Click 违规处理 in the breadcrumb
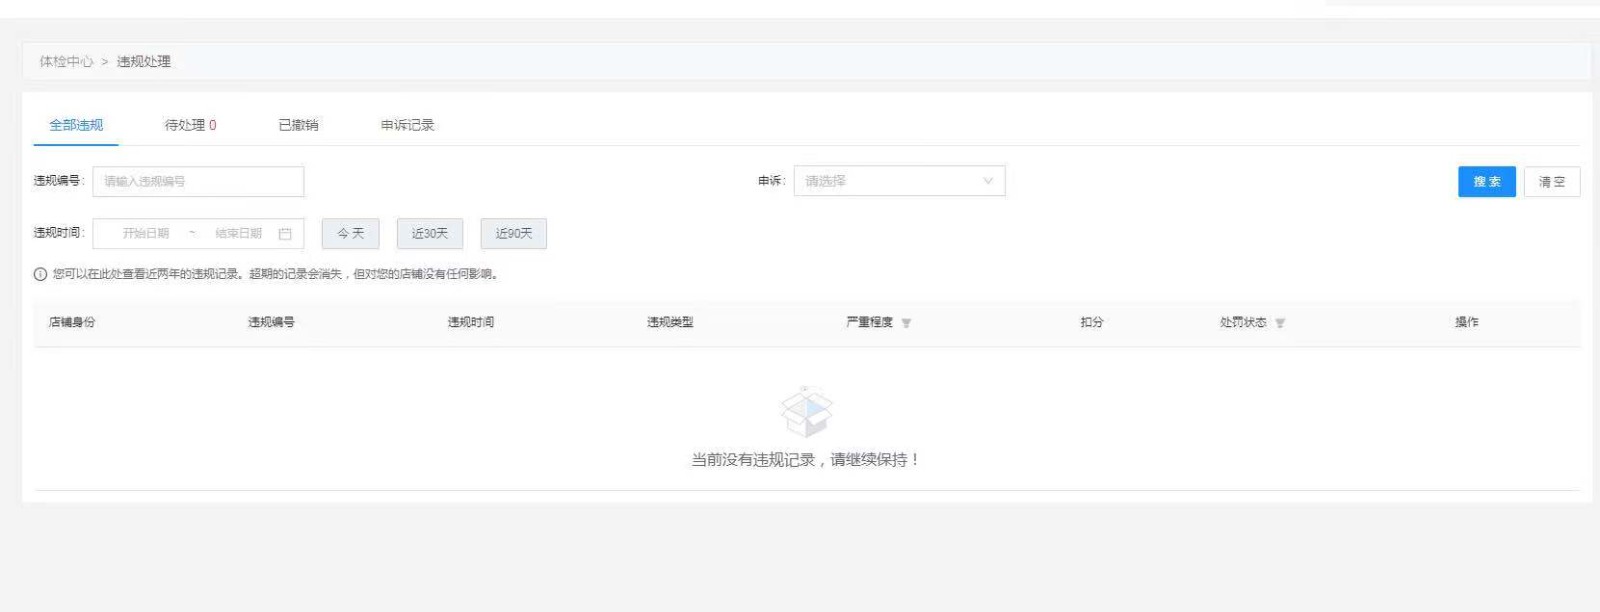Image resolution: width=1600 pixels, height=612 pixels. point(144,61)
